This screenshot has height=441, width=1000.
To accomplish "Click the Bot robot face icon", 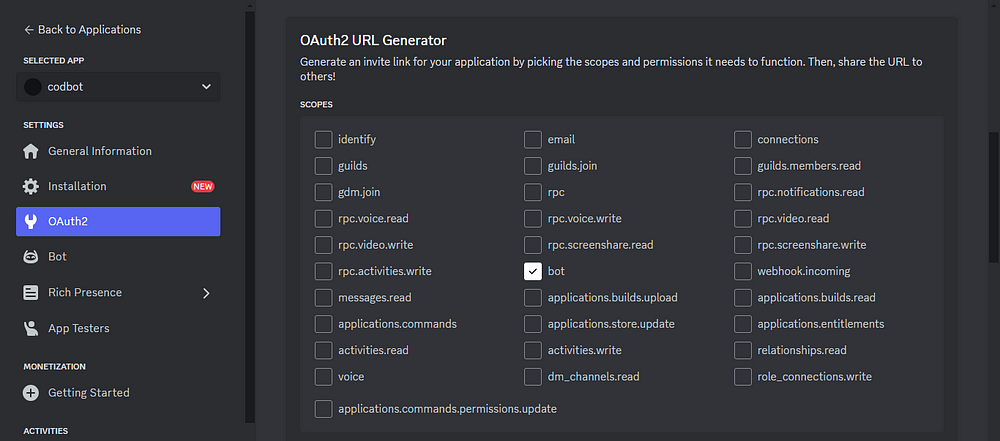I will point(31,257).
